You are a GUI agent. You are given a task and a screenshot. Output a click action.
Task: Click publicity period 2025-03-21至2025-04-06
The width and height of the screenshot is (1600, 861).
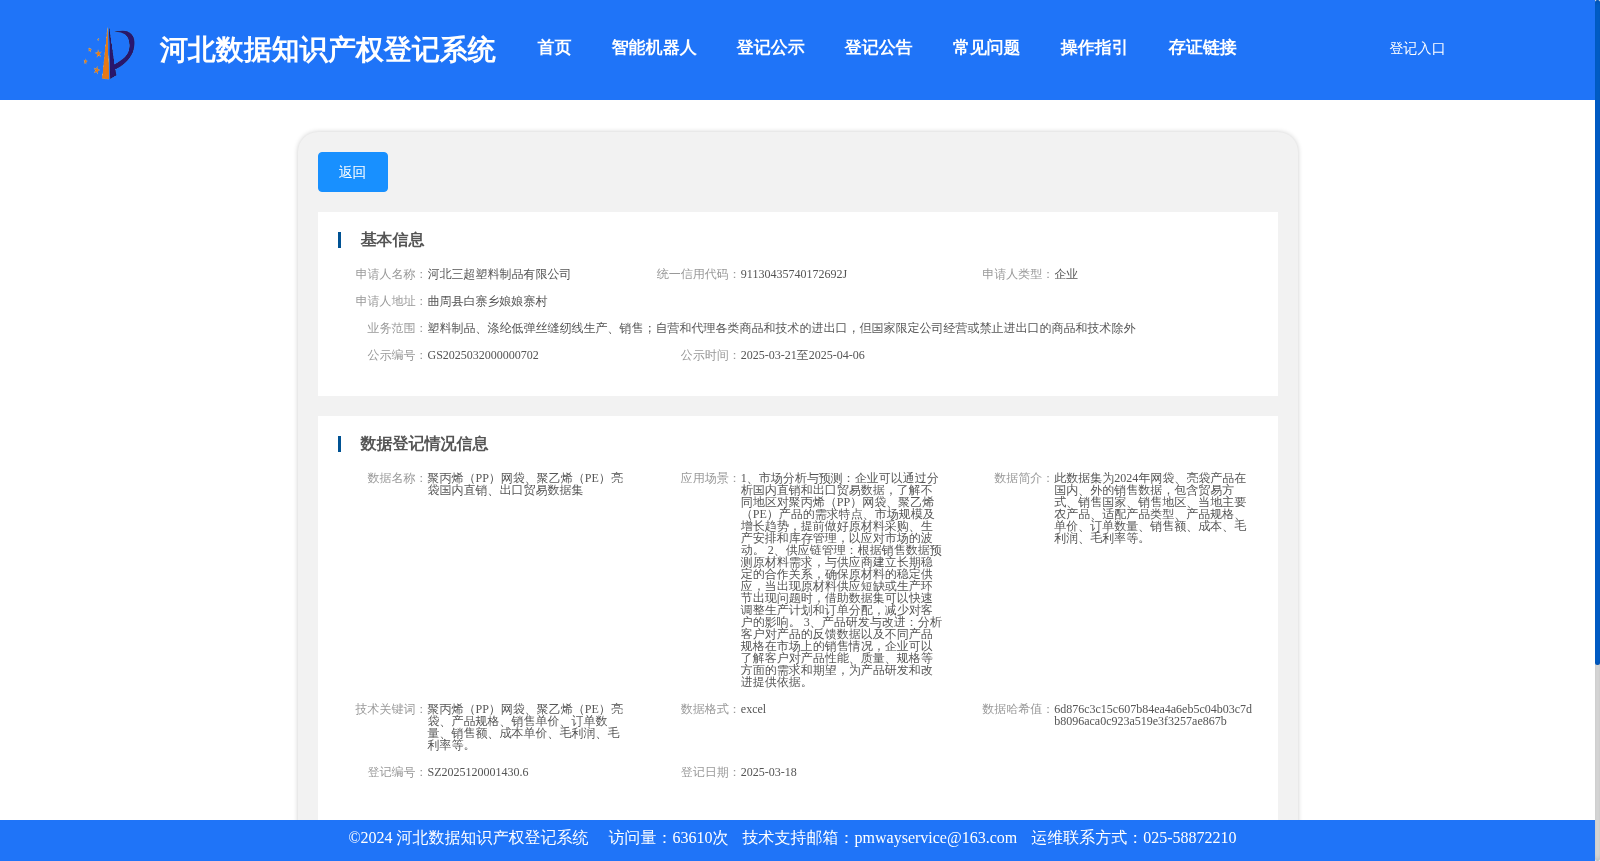[x=802, y=355]
